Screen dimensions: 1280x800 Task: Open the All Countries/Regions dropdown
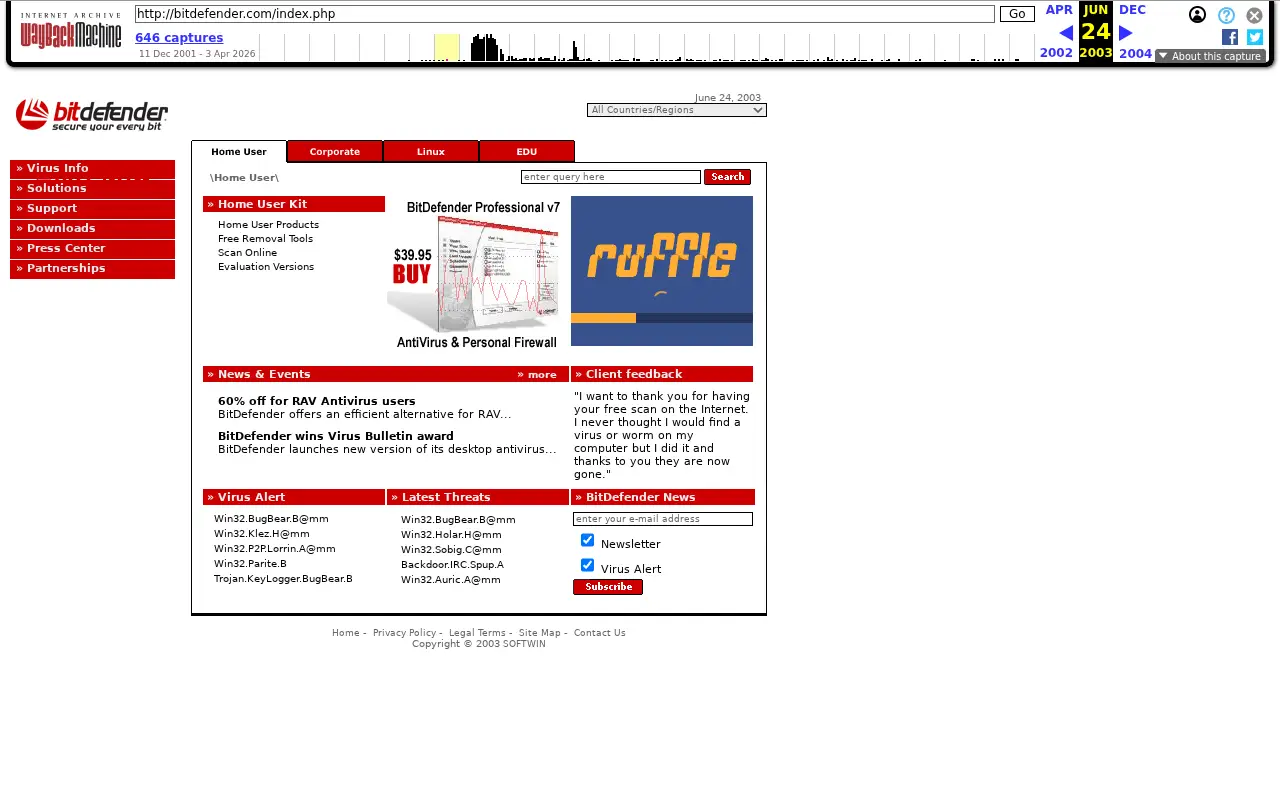677,110
